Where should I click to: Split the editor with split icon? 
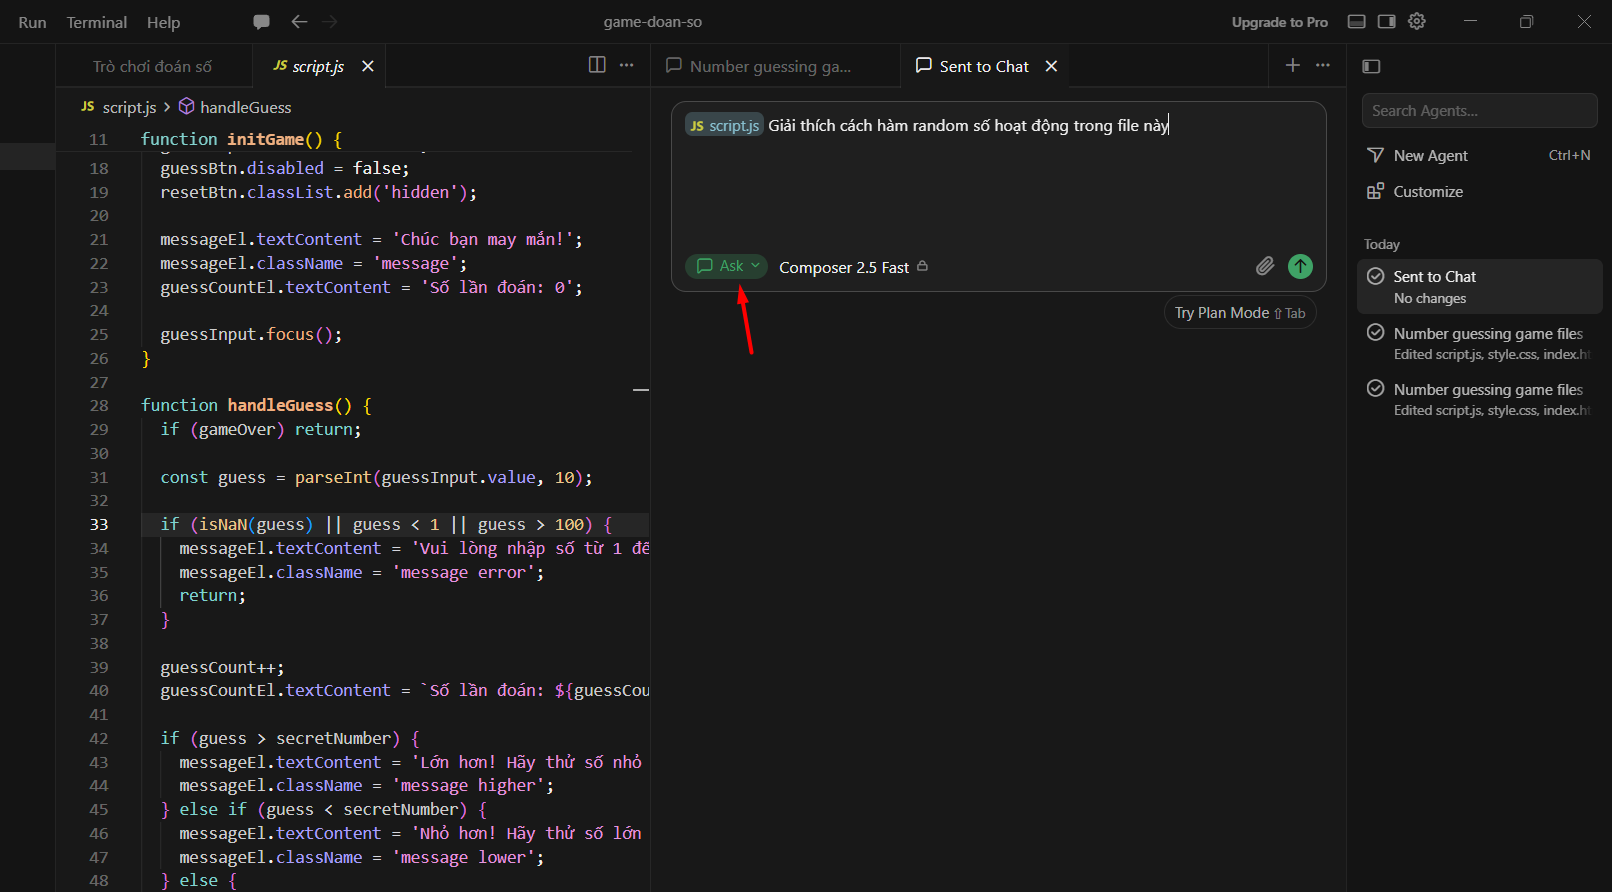597,65
